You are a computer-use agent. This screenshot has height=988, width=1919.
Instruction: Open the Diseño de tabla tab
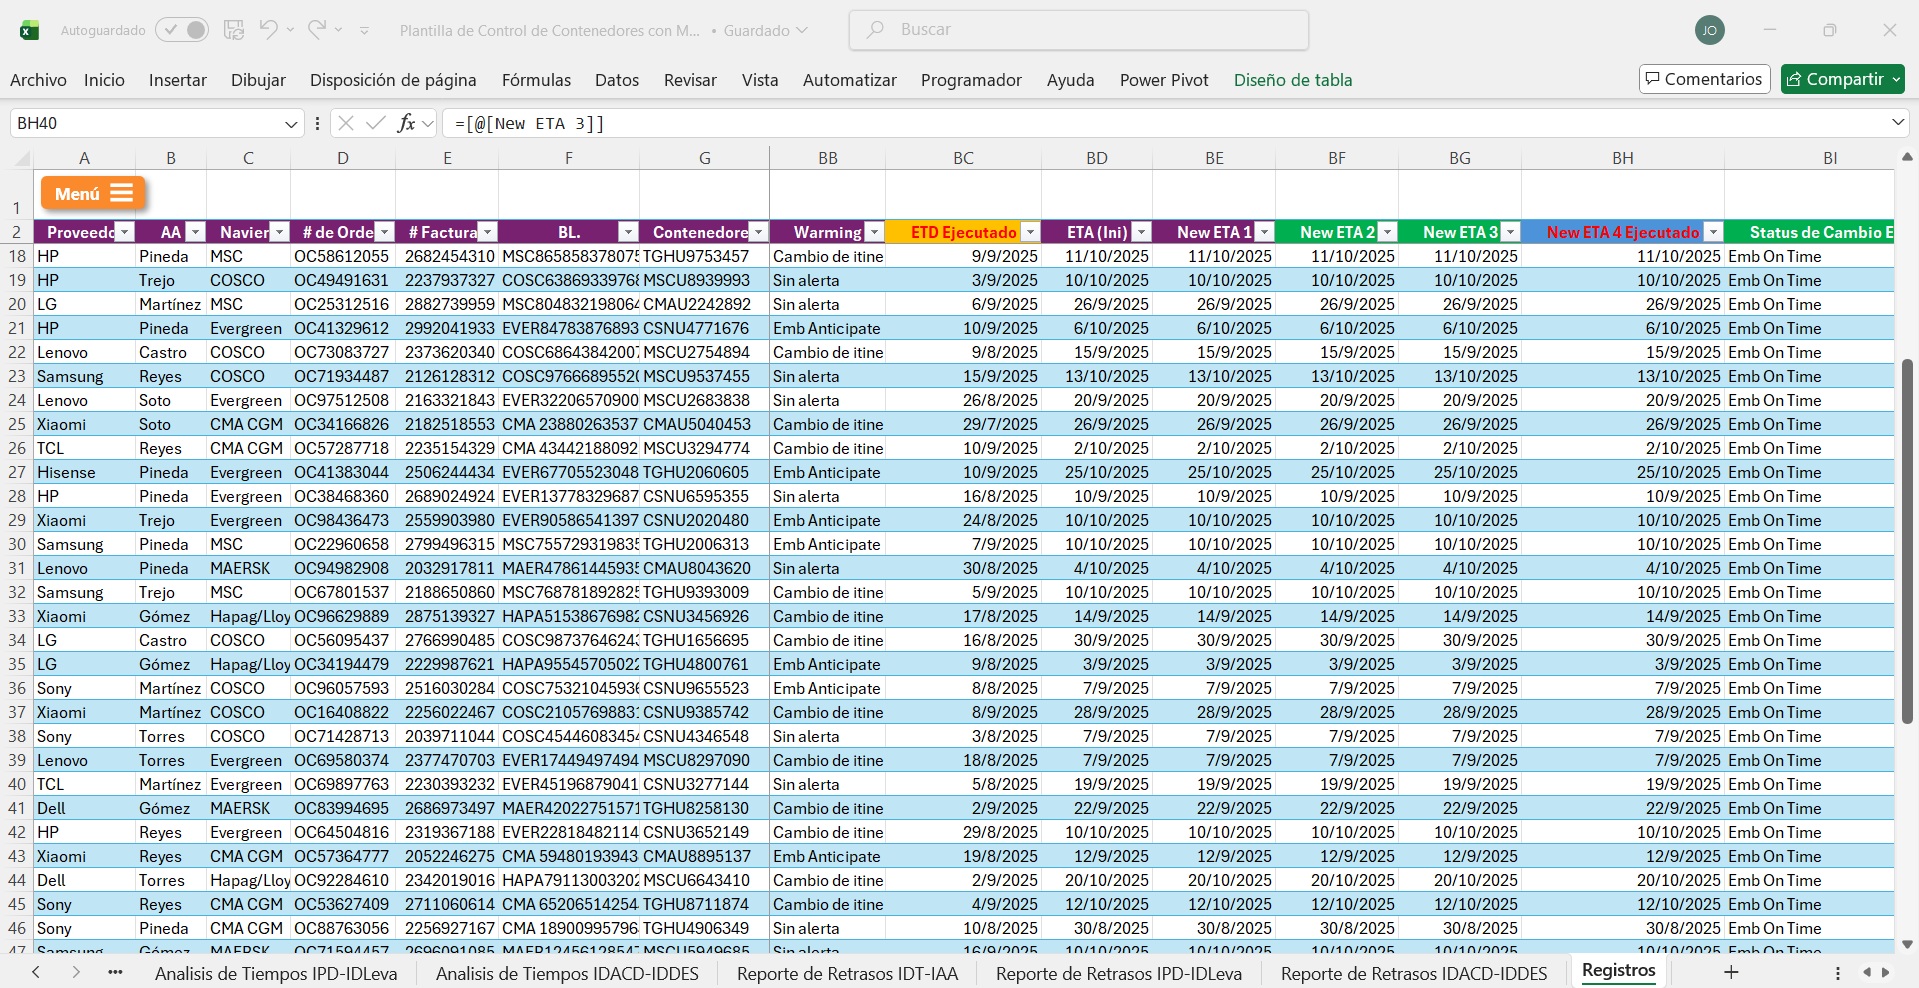1293,80
